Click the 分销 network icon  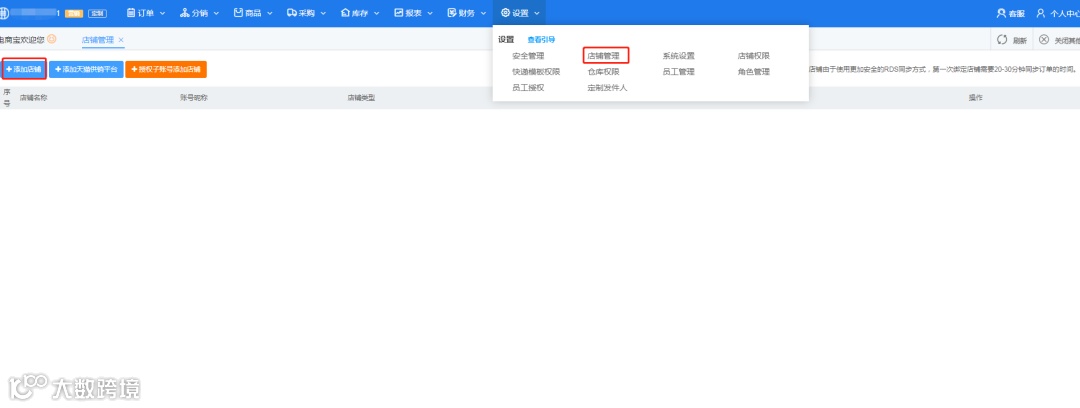click(x=184, y=13)
